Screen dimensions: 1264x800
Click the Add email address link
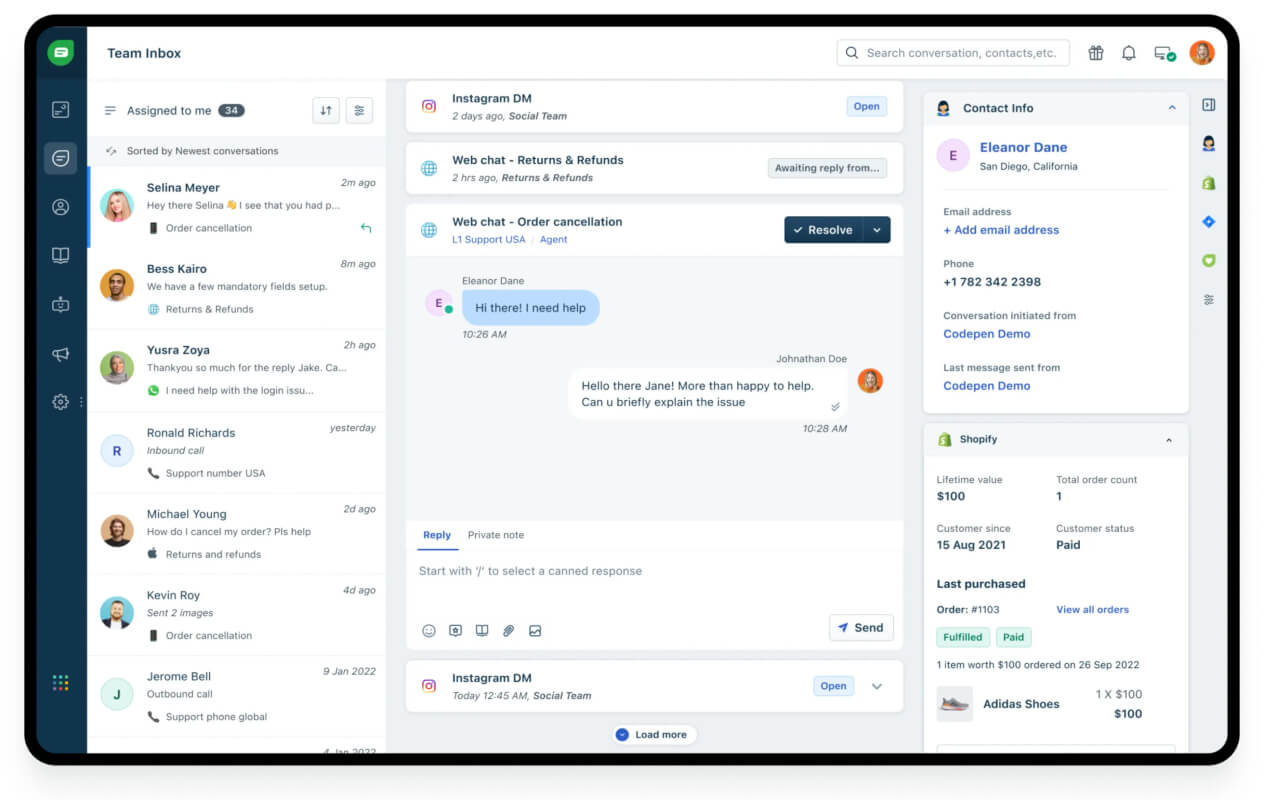[1001, 230]
